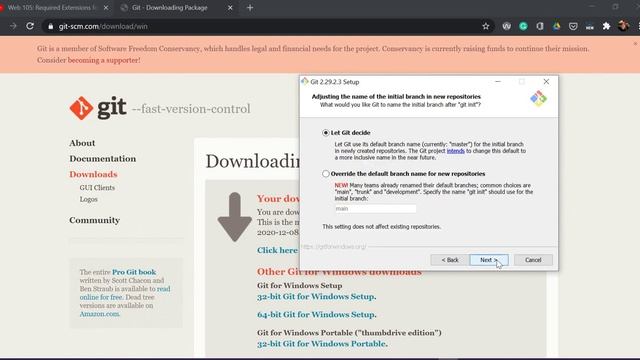Go back with the < Back button

click(450, 260)
